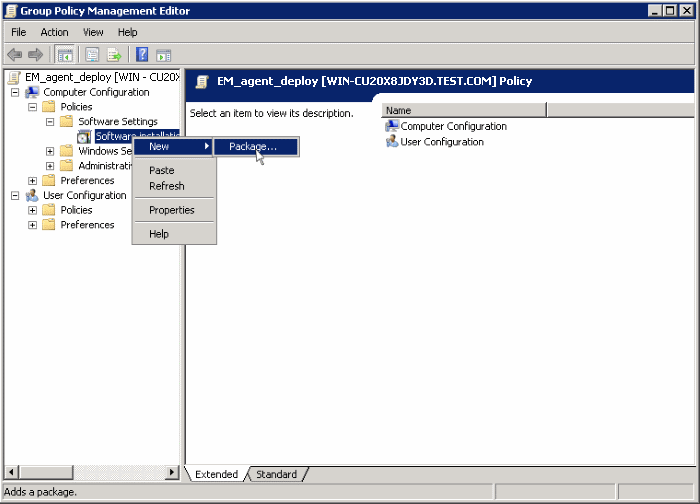Select Software Settings in the tree

coord(118,121)
